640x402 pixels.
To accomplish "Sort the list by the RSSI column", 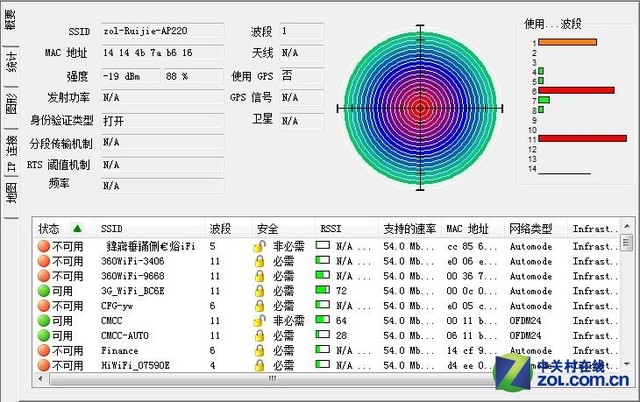I will [x=347, y=229].
